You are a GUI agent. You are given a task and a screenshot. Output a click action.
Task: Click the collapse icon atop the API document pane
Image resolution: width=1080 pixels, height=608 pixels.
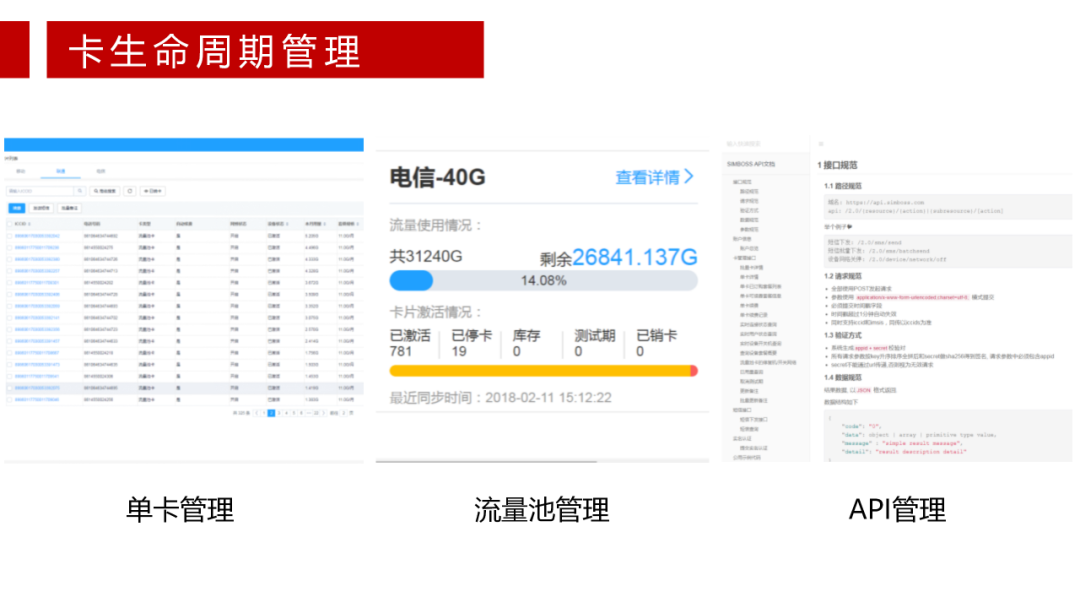pyautogui.click(x=819, y=143)
